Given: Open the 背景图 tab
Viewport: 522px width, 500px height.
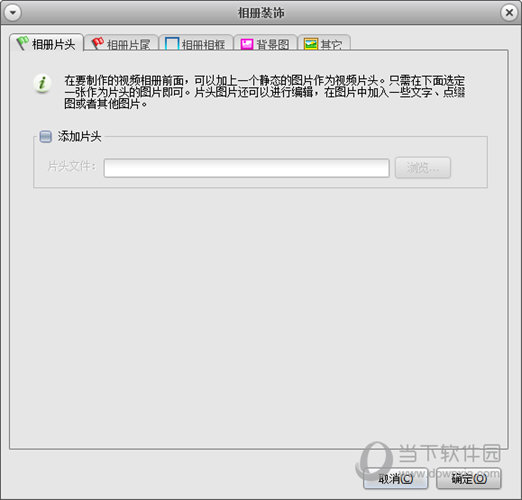Looking at the screenshot, I should coord(265,43).
